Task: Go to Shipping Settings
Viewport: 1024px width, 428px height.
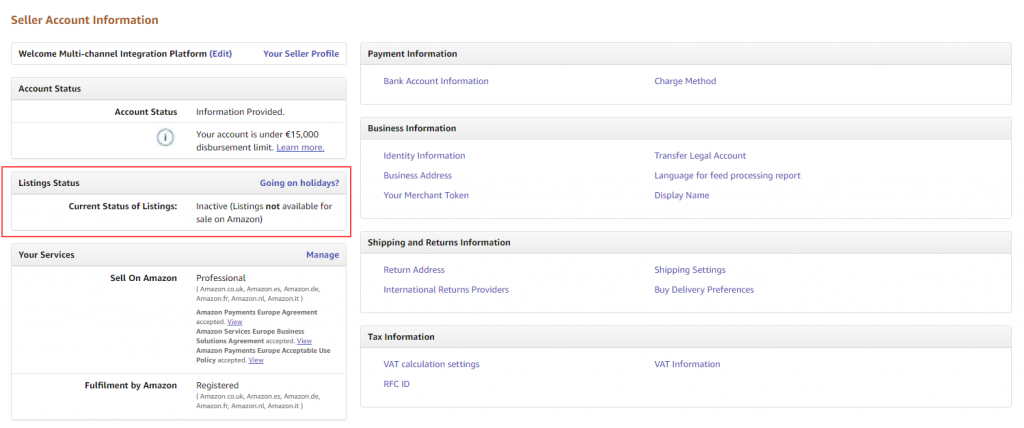Action: [689, 270]
